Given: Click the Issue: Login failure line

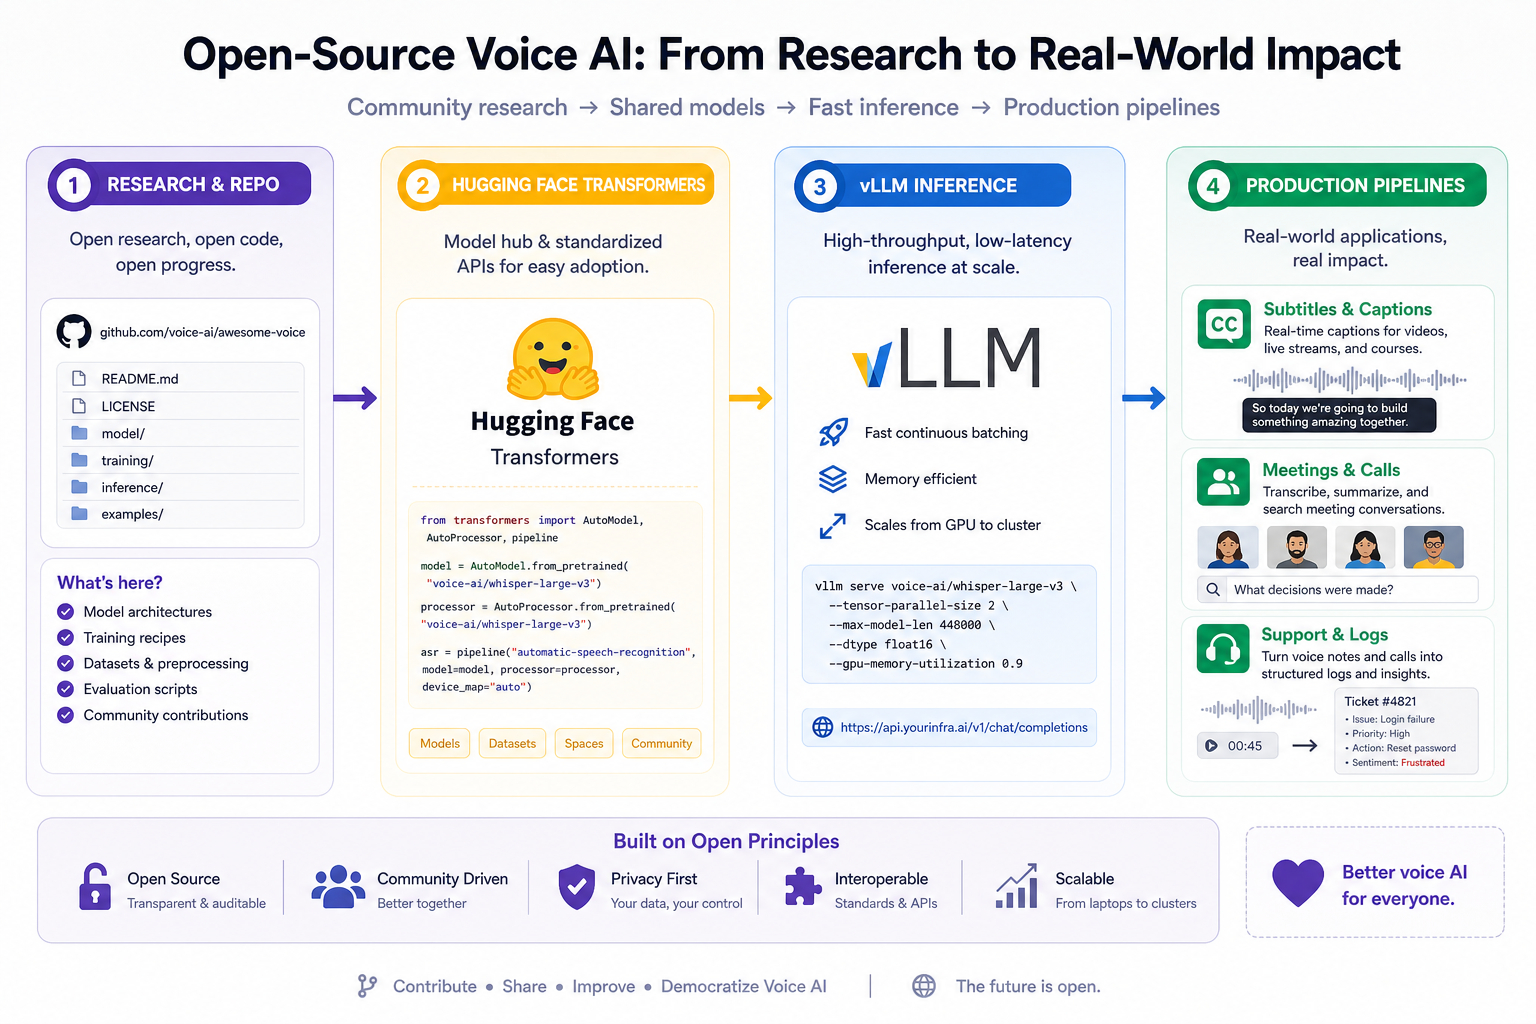Looking at the screenshot, I should click(x=1390, y=719).
